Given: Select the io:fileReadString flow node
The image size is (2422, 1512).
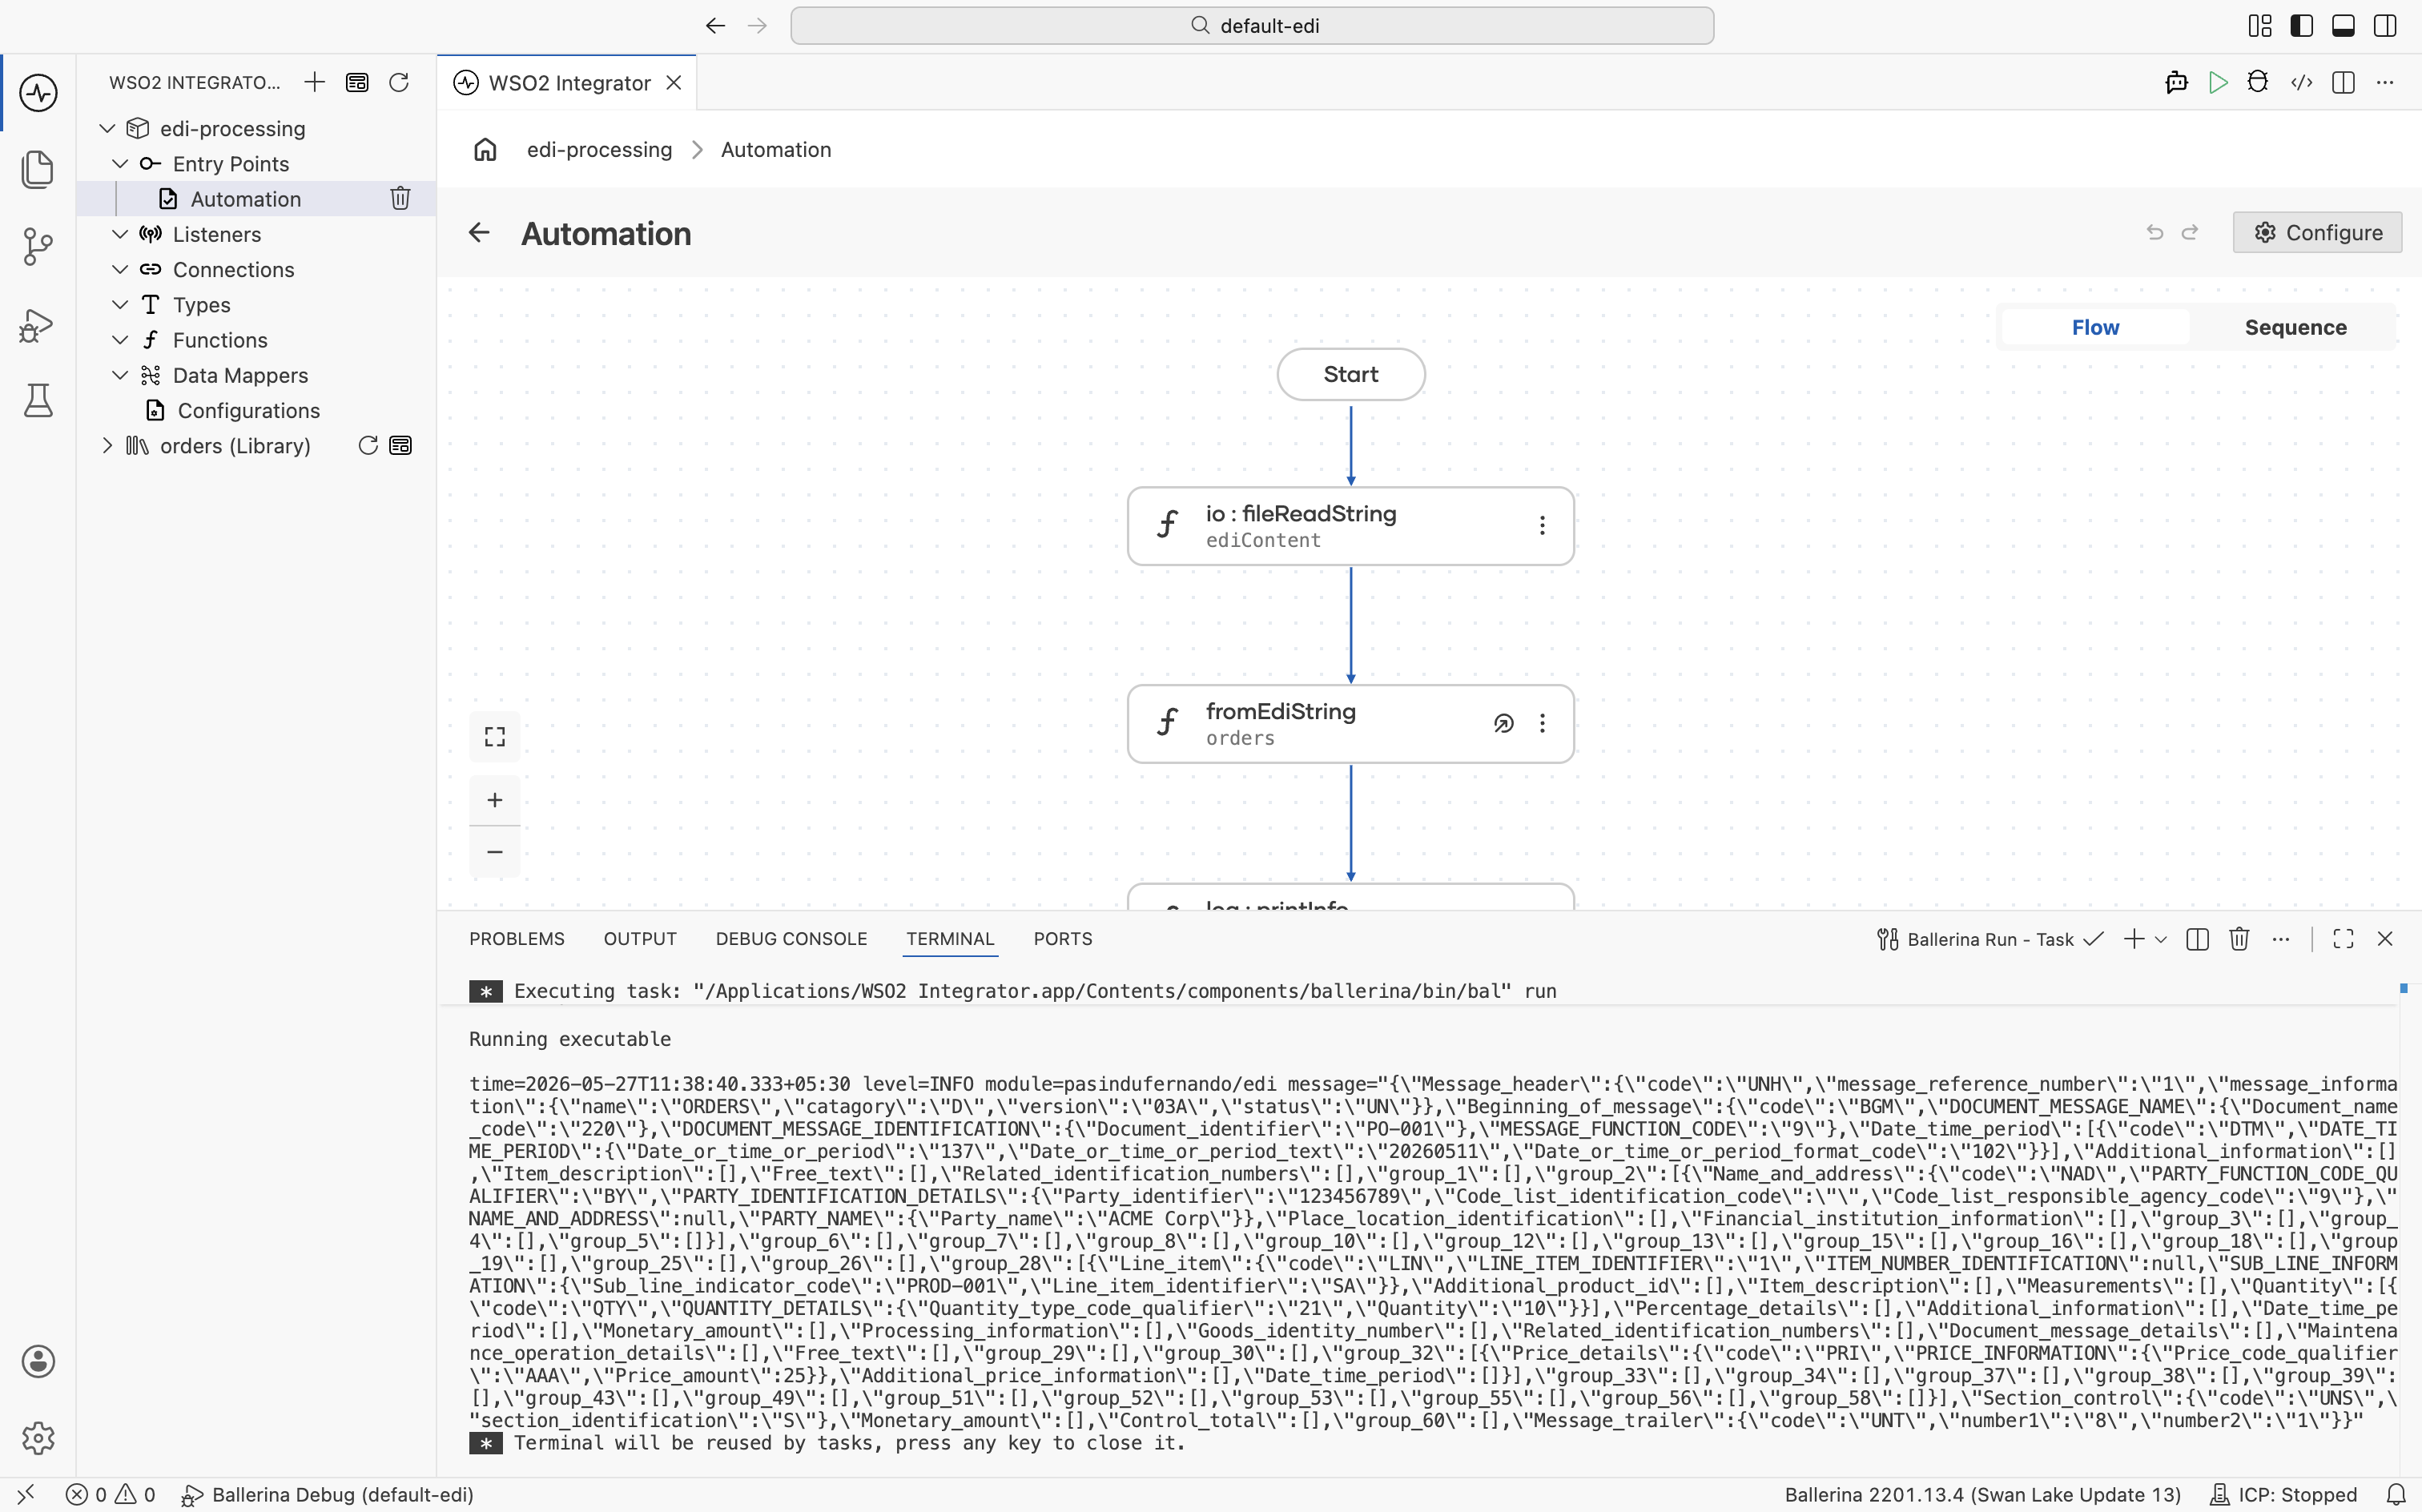Looking at the screenshot, I should point(1351,526).
